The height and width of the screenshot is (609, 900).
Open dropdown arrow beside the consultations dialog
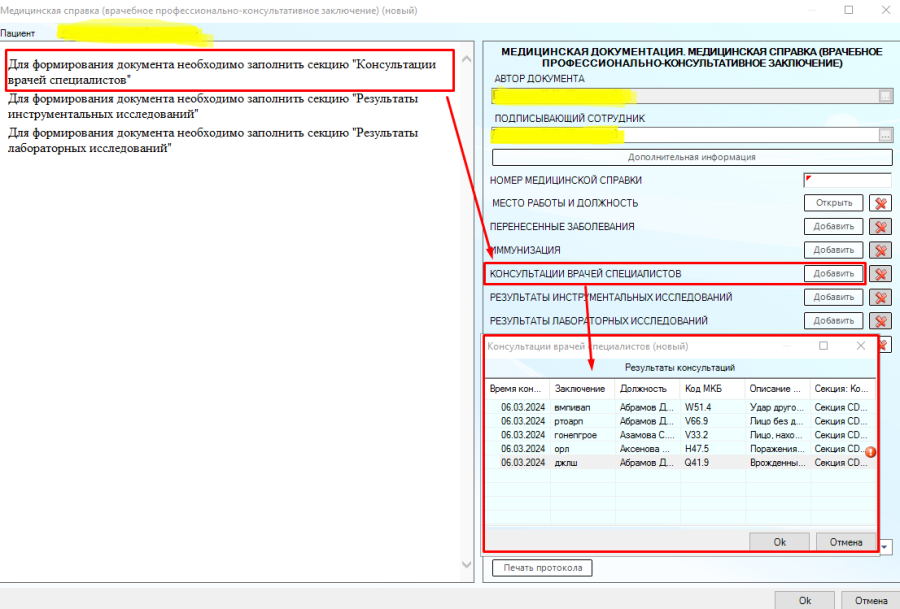tap(885, 546)
